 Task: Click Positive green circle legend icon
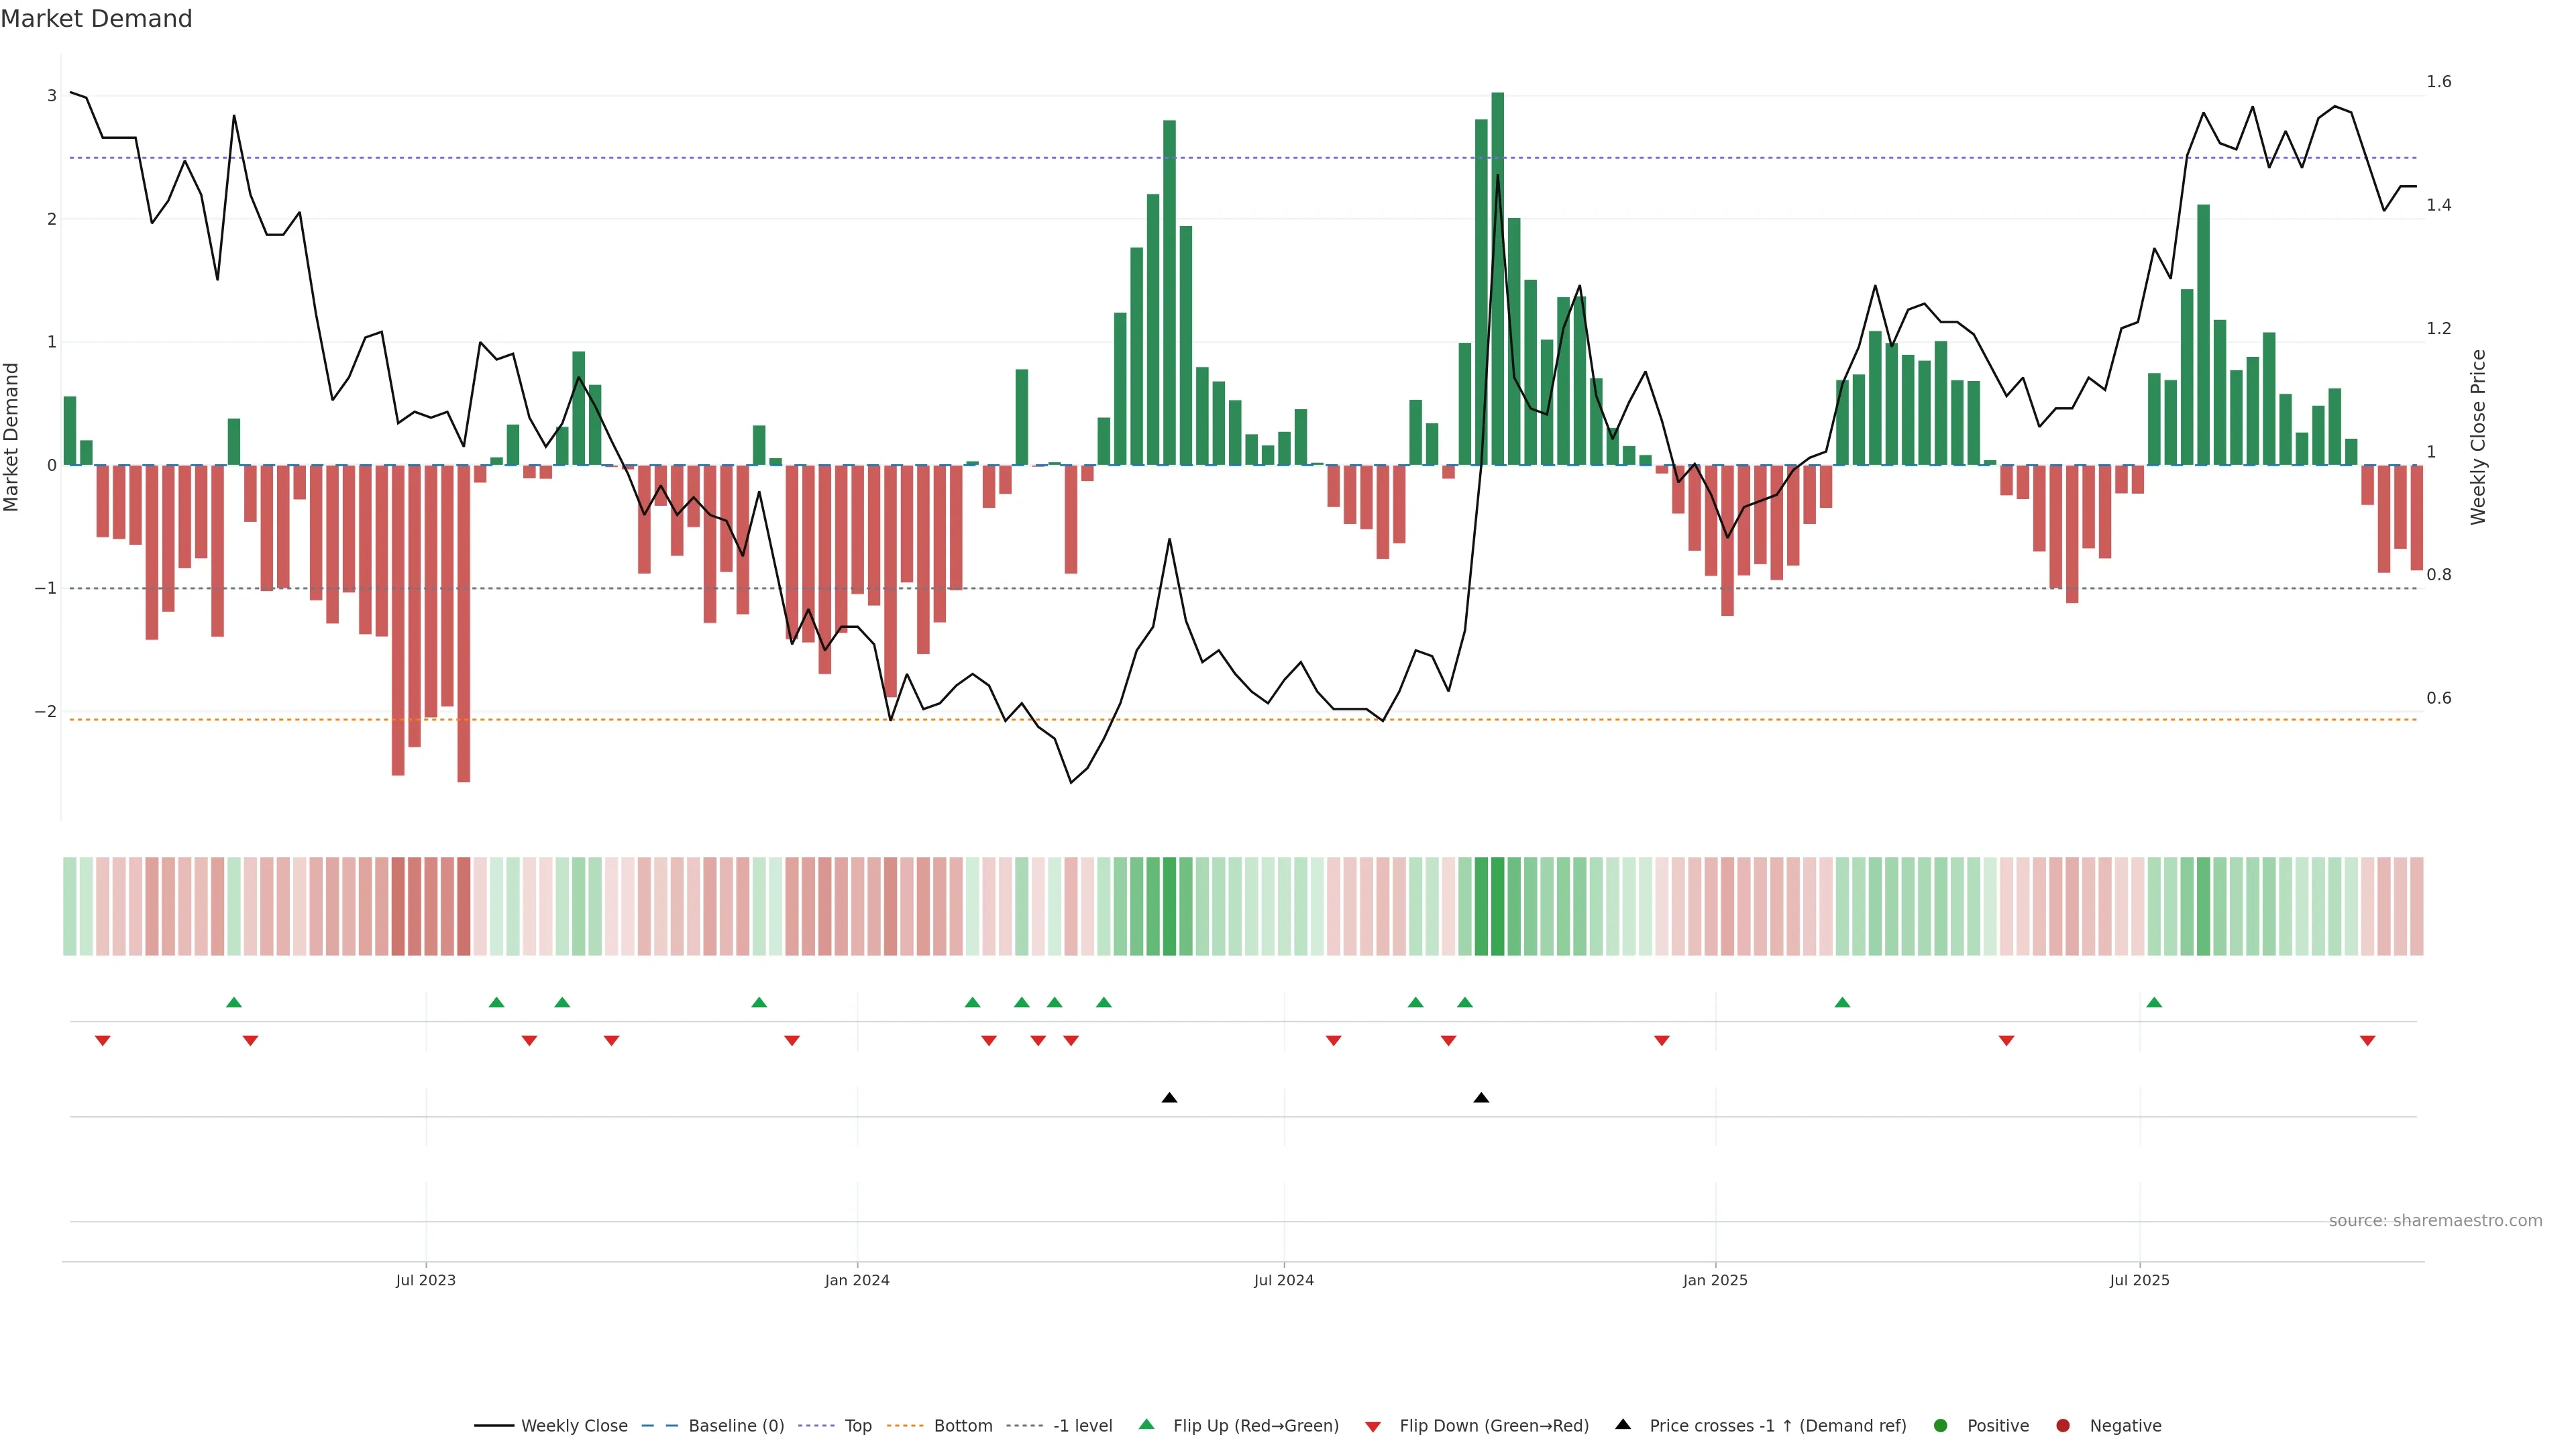1941,1425
